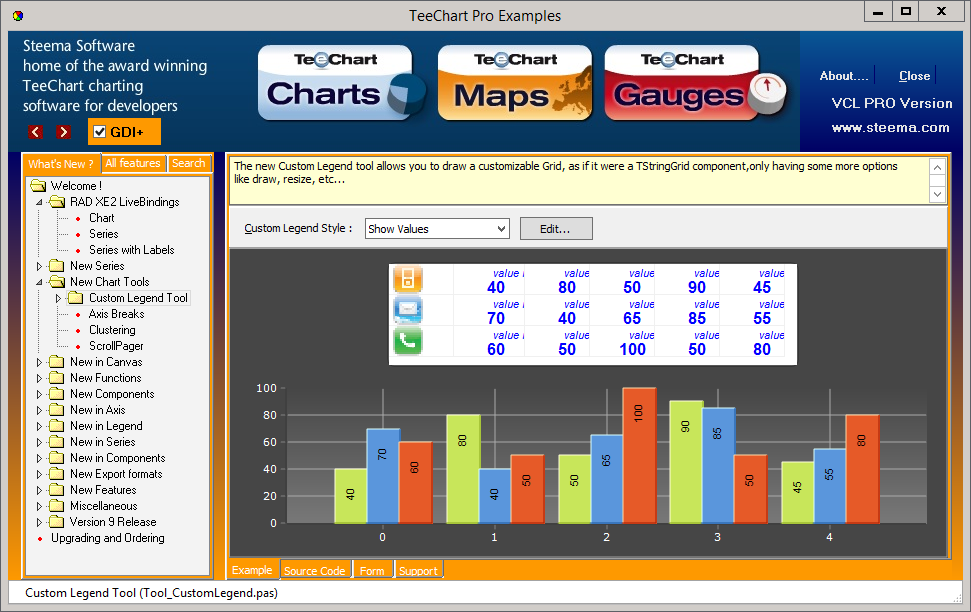This screenshot has height=612, width=971.
Task: Click the New Series folder icon
Action: pyautogui.click(x=56, y=266)
